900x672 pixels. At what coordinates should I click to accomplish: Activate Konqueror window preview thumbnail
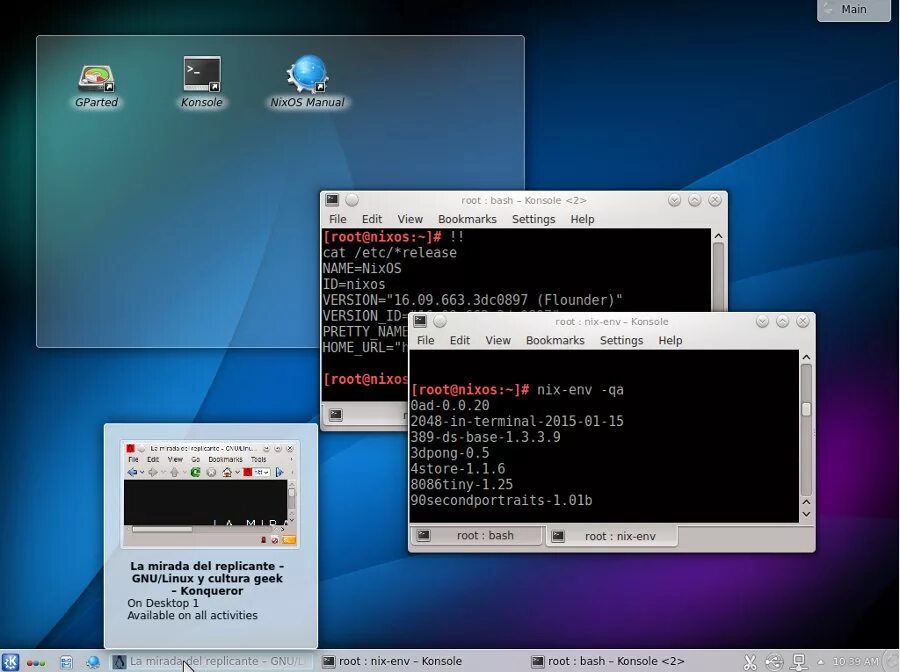pos(210,494)
